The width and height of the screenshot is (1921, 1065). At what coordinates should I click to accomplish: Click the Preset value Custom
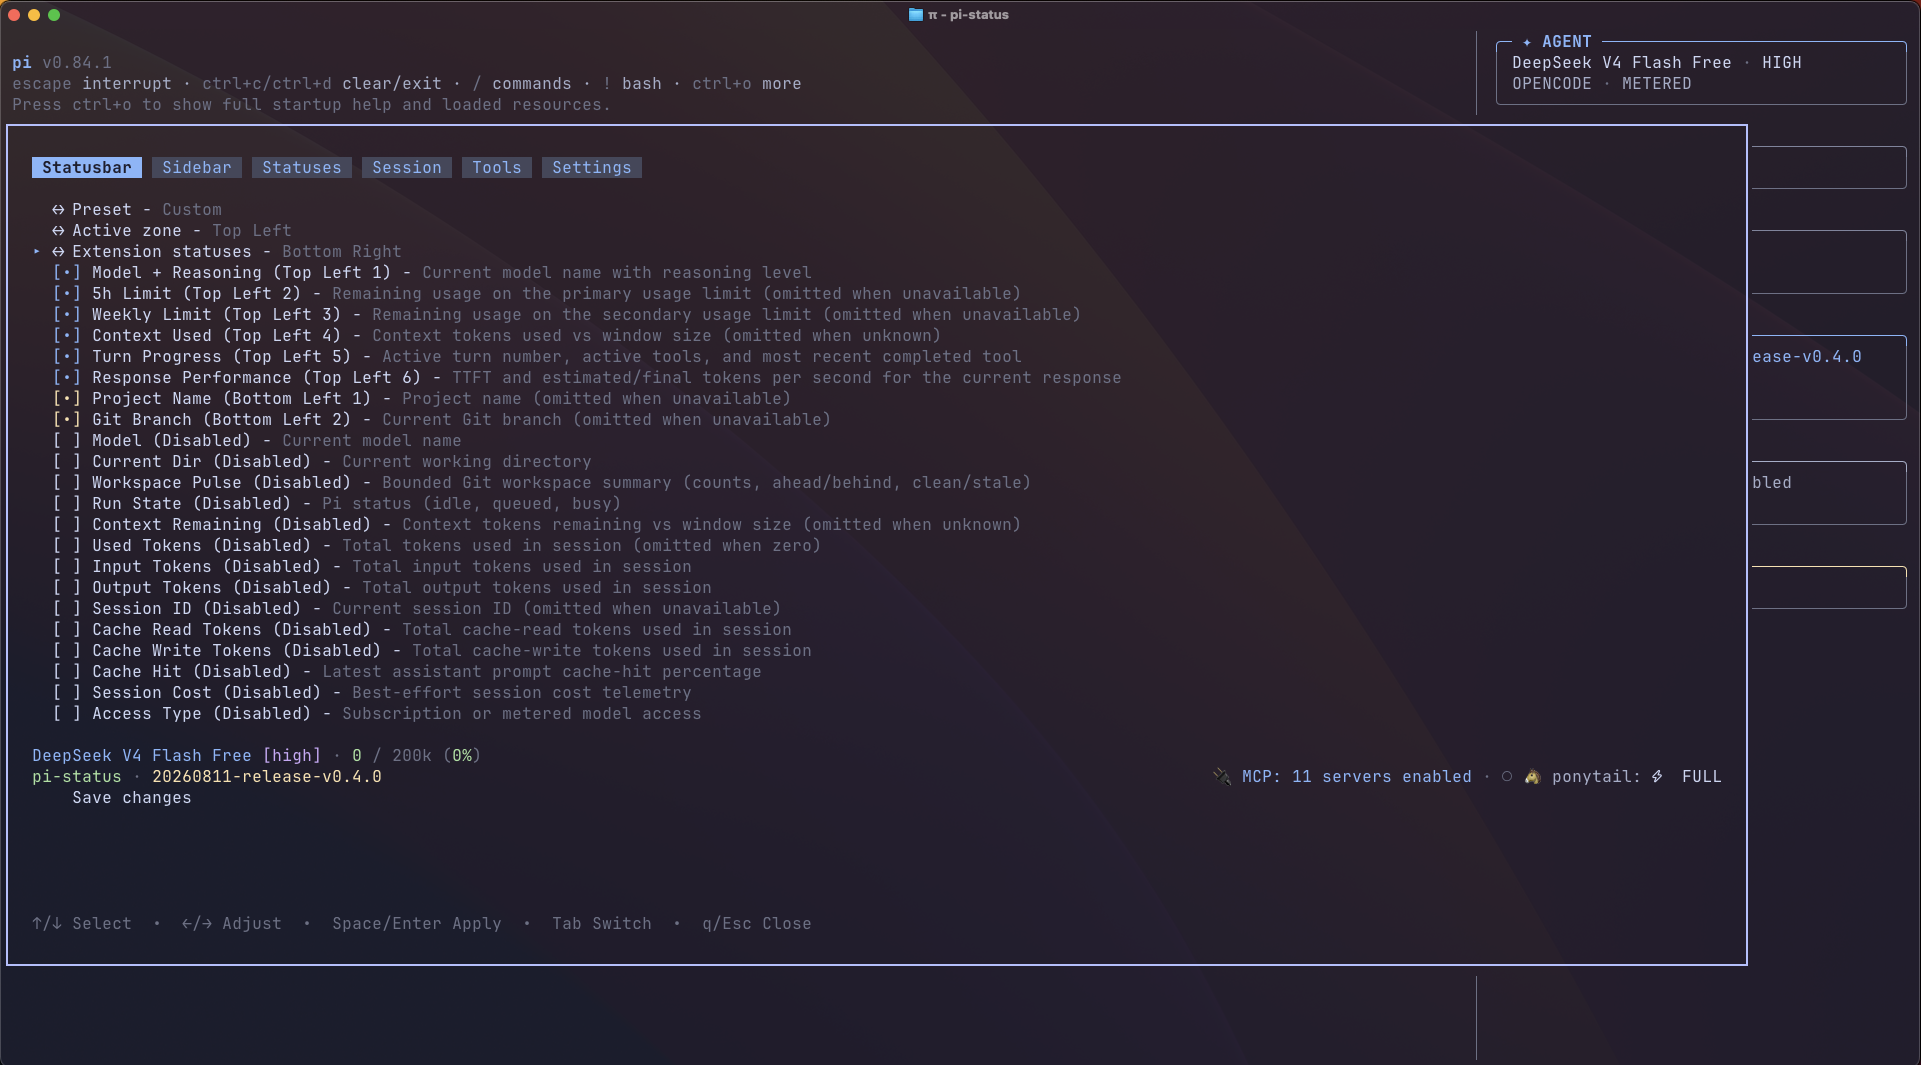(192, 210)
